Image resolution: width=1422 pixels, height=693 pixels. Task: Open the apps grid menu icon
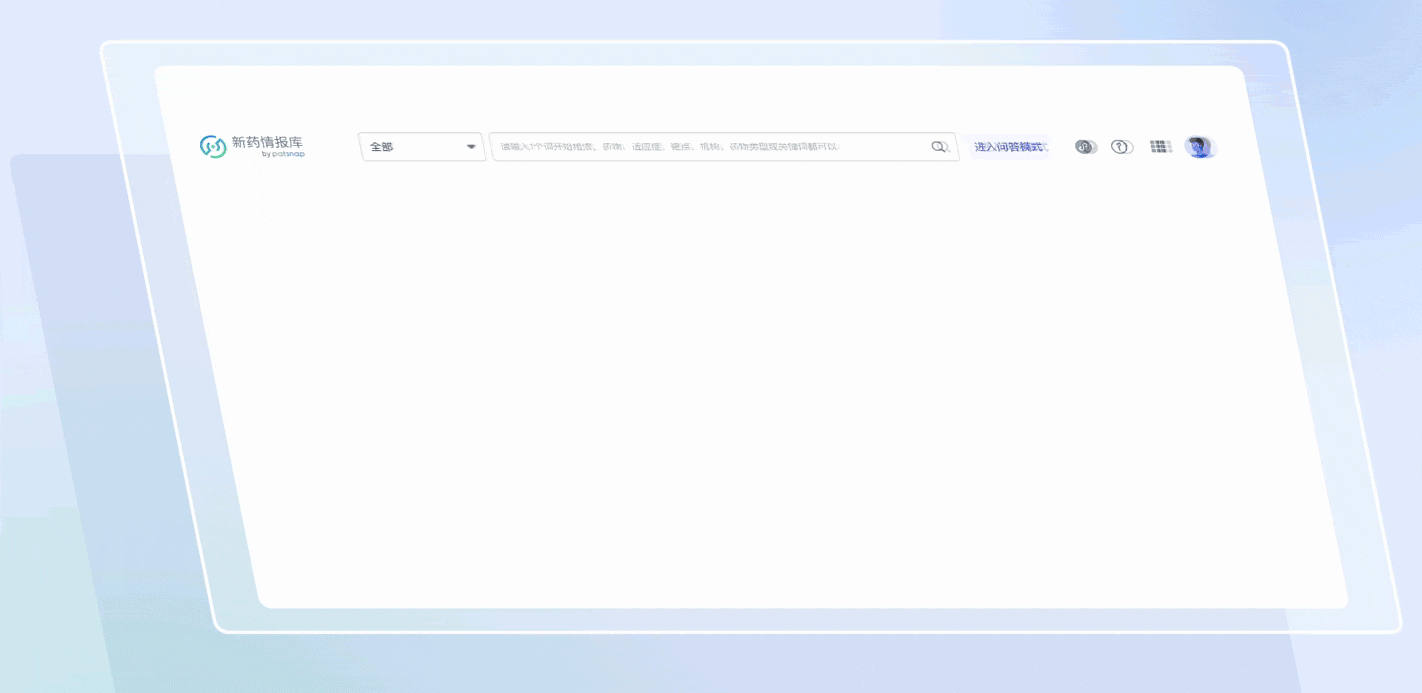[1160, 146]
